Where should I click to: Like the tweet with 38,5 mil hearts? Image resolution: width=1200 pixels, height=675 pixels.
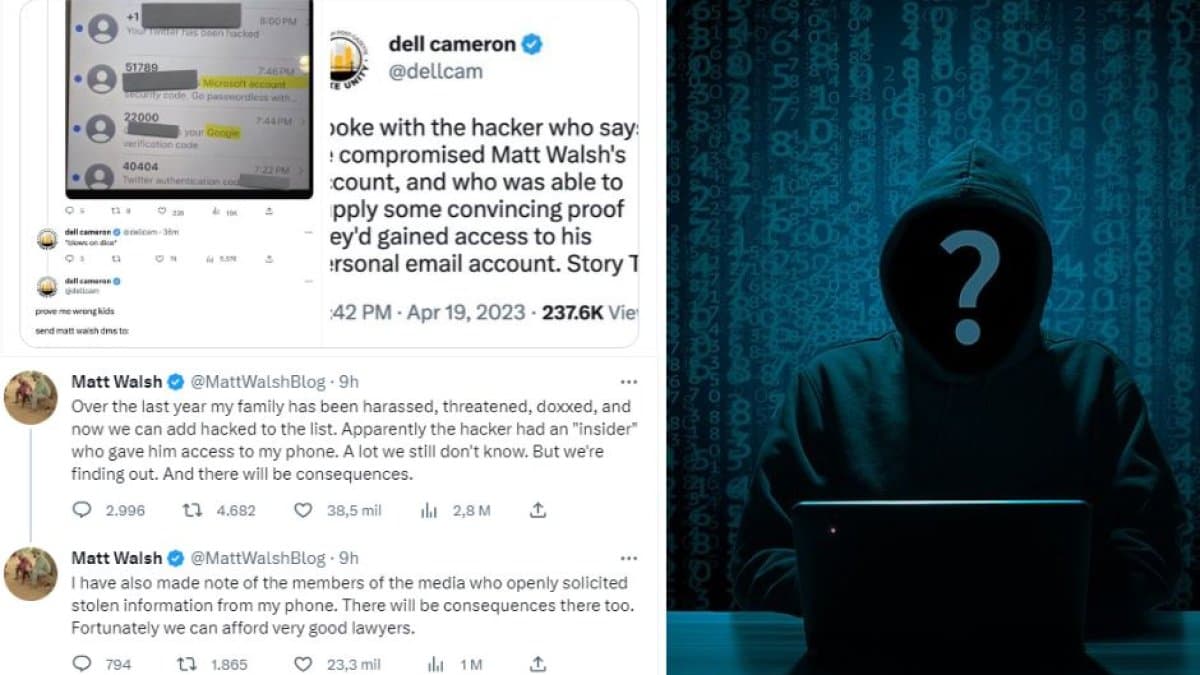point(303,510)
